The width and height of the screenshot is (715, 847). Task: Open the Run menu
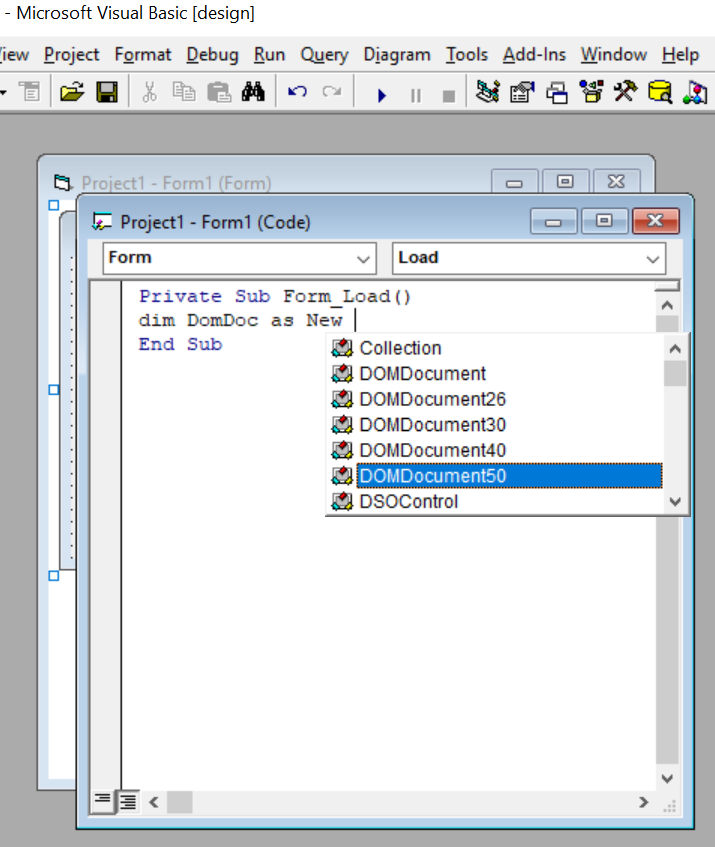coord(269,55)
